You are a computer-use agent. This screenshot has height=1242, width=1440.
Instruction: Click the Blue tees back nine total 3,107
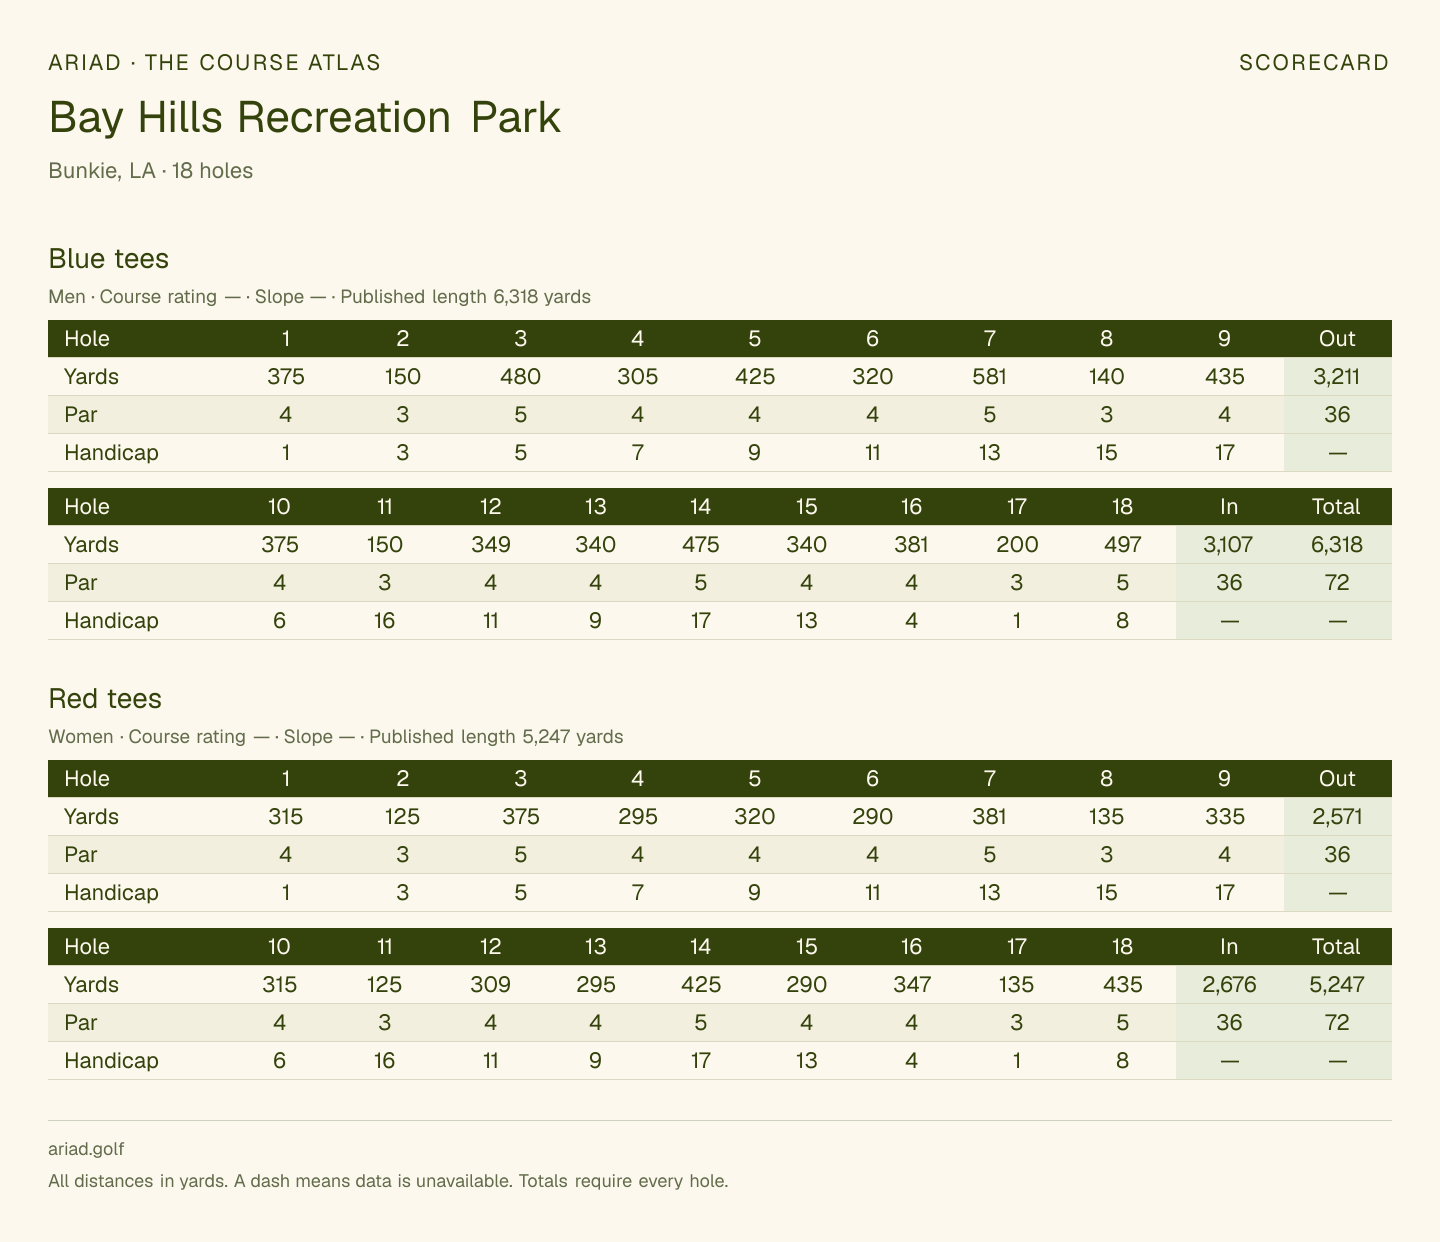1229,545
